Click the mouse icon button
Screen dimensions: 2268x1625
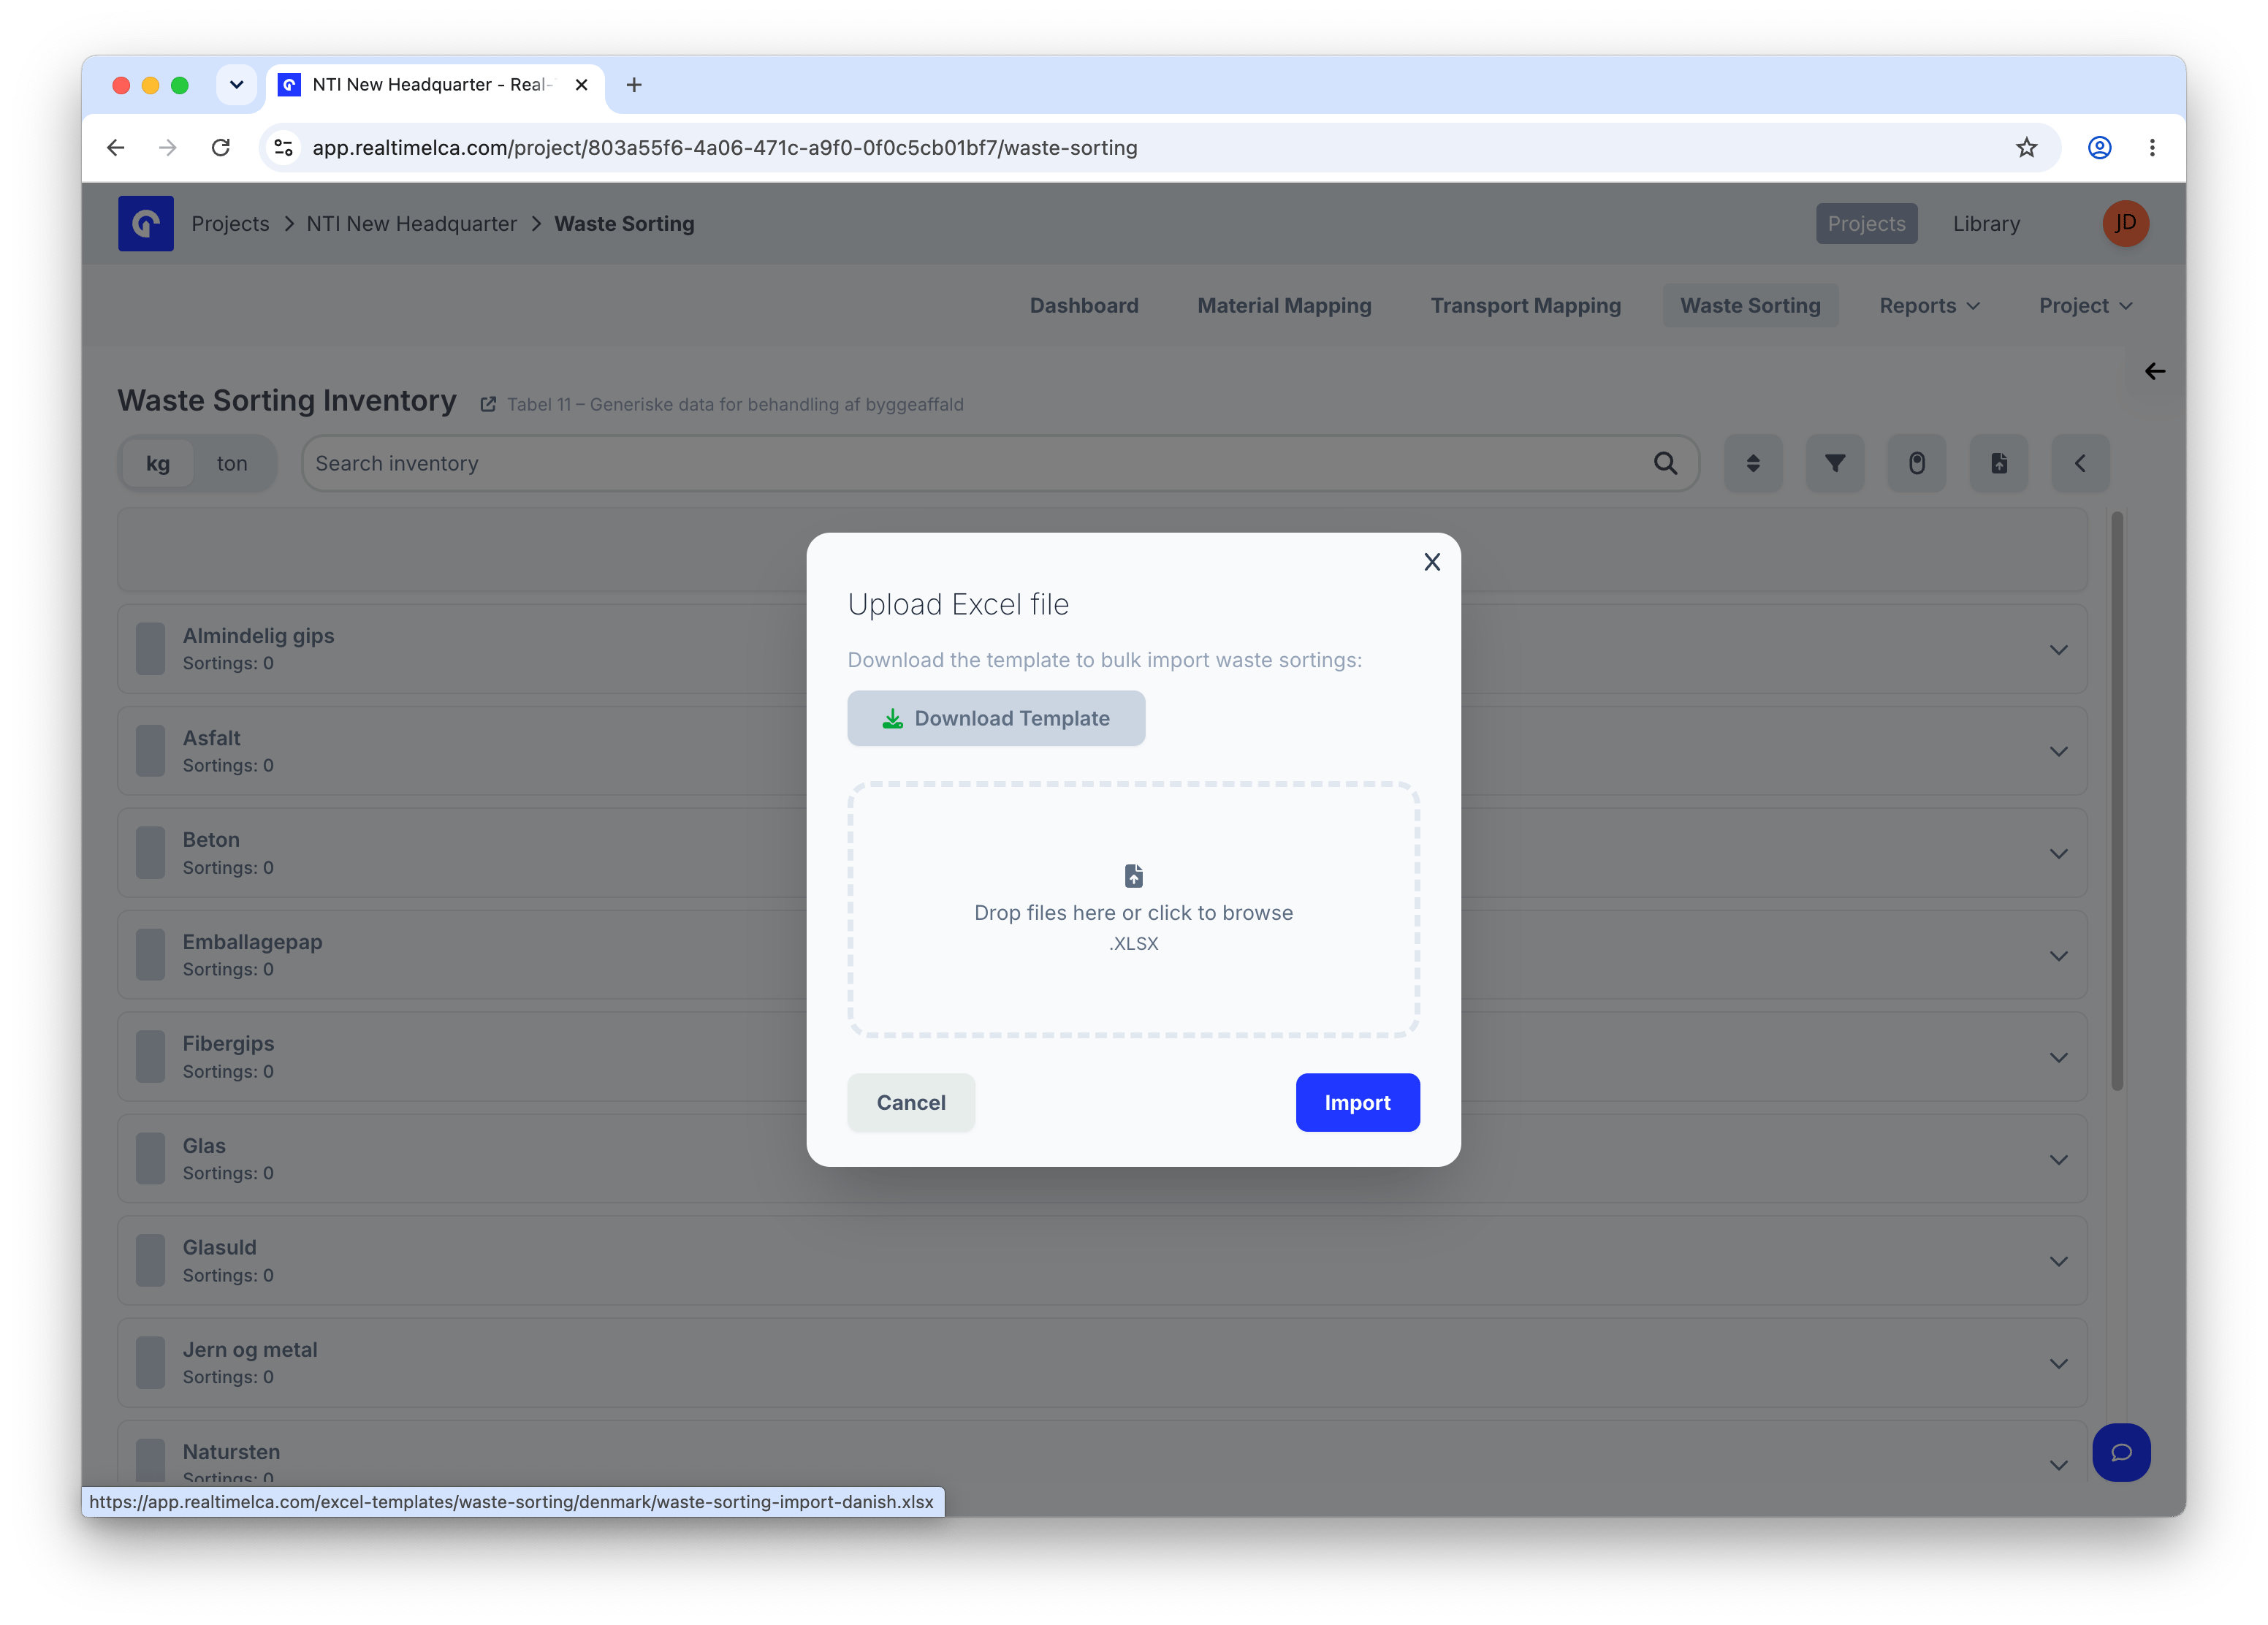pyautogui.click(x=1917, y=463)
